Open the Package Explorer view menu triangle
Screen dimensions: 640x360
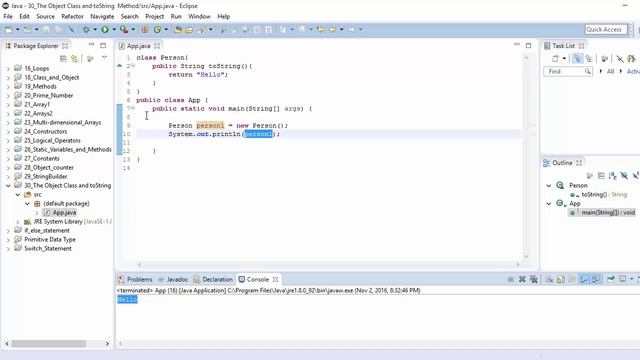click(x=104, y=58)
